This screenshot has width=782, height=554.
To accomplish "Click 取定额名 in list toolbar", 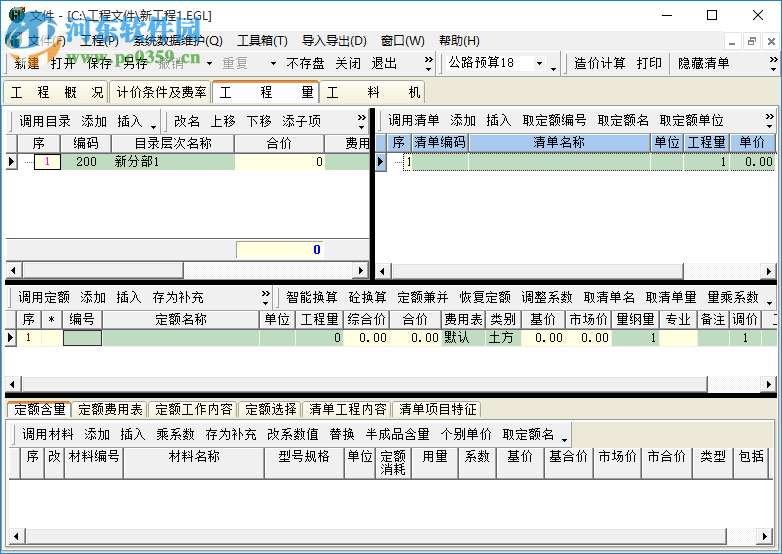I will (623, 120).
